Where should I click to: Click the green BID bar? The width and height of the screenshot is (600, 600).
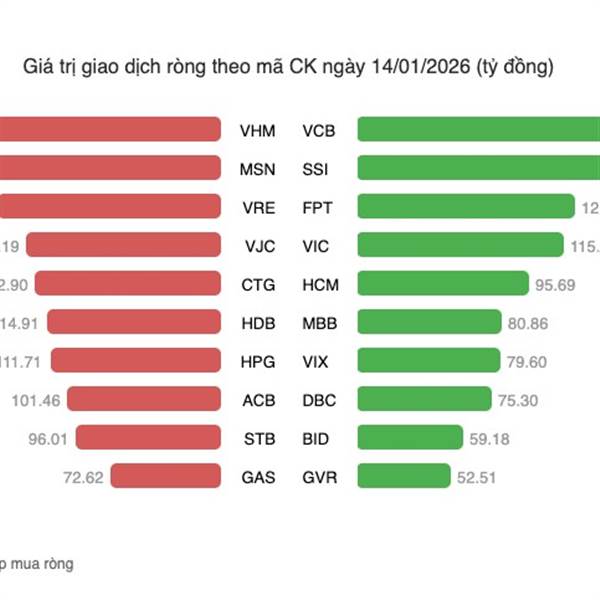[x=410, y=438]
